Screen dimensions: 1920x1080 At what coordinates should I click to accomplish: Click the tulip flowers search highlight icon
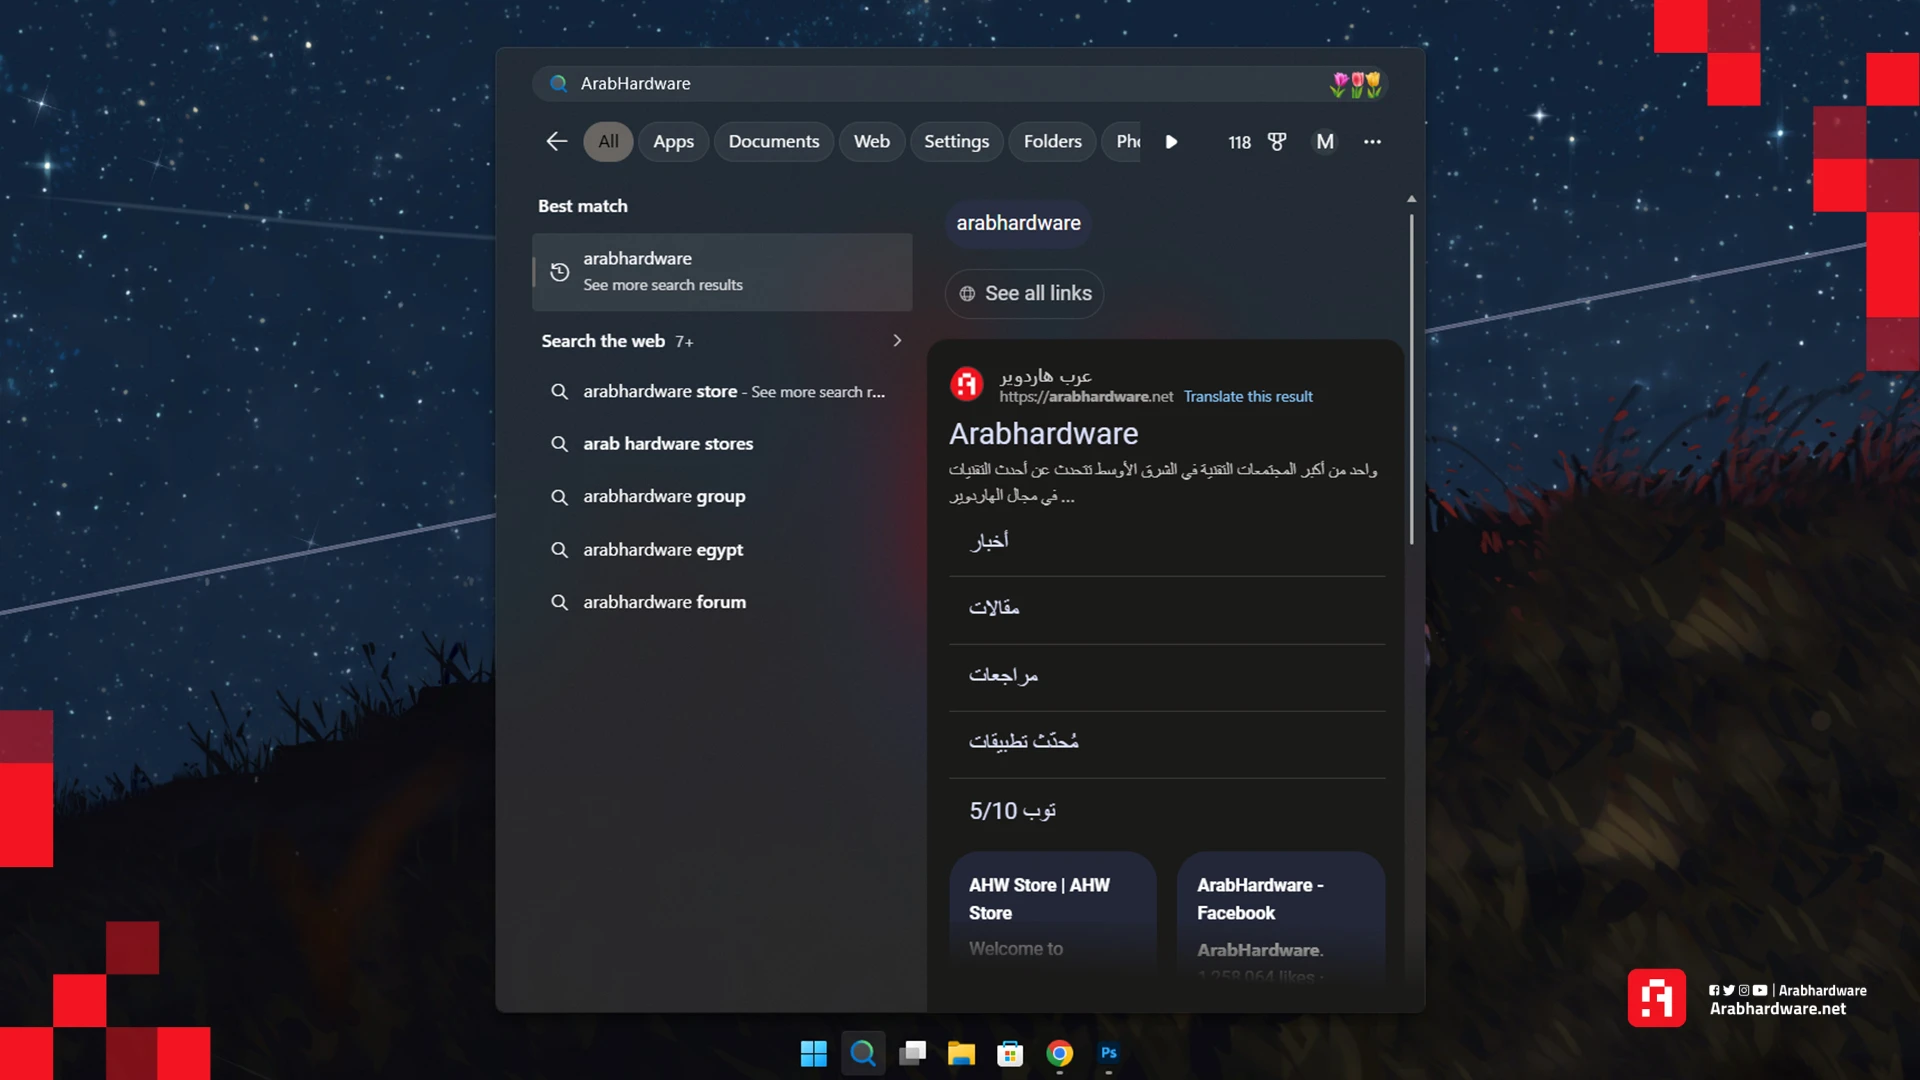[x=1355, y=85]
